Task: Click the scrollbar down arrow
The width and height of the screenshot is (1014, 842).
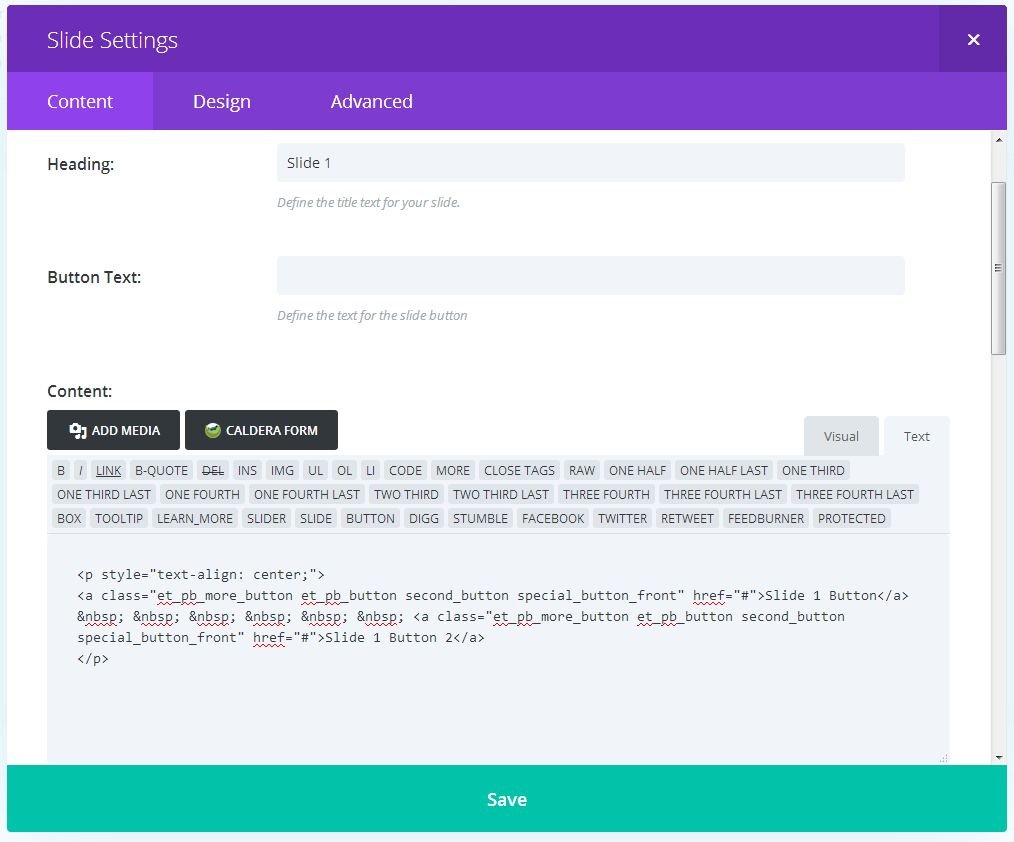Action: (x=998, y=757)
